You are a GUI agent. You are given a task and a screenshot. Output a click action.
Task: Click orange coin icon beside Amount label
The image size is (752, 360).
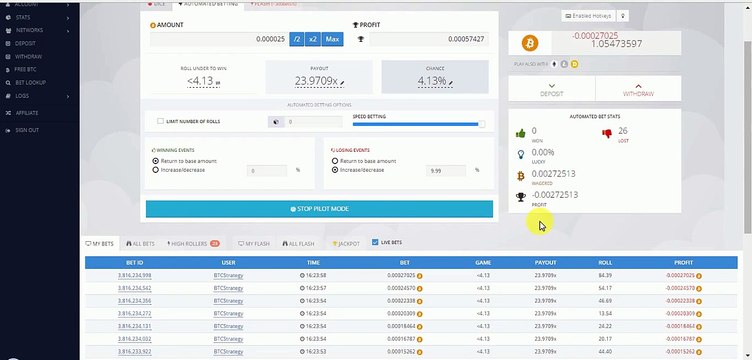(x=153, y=25)
